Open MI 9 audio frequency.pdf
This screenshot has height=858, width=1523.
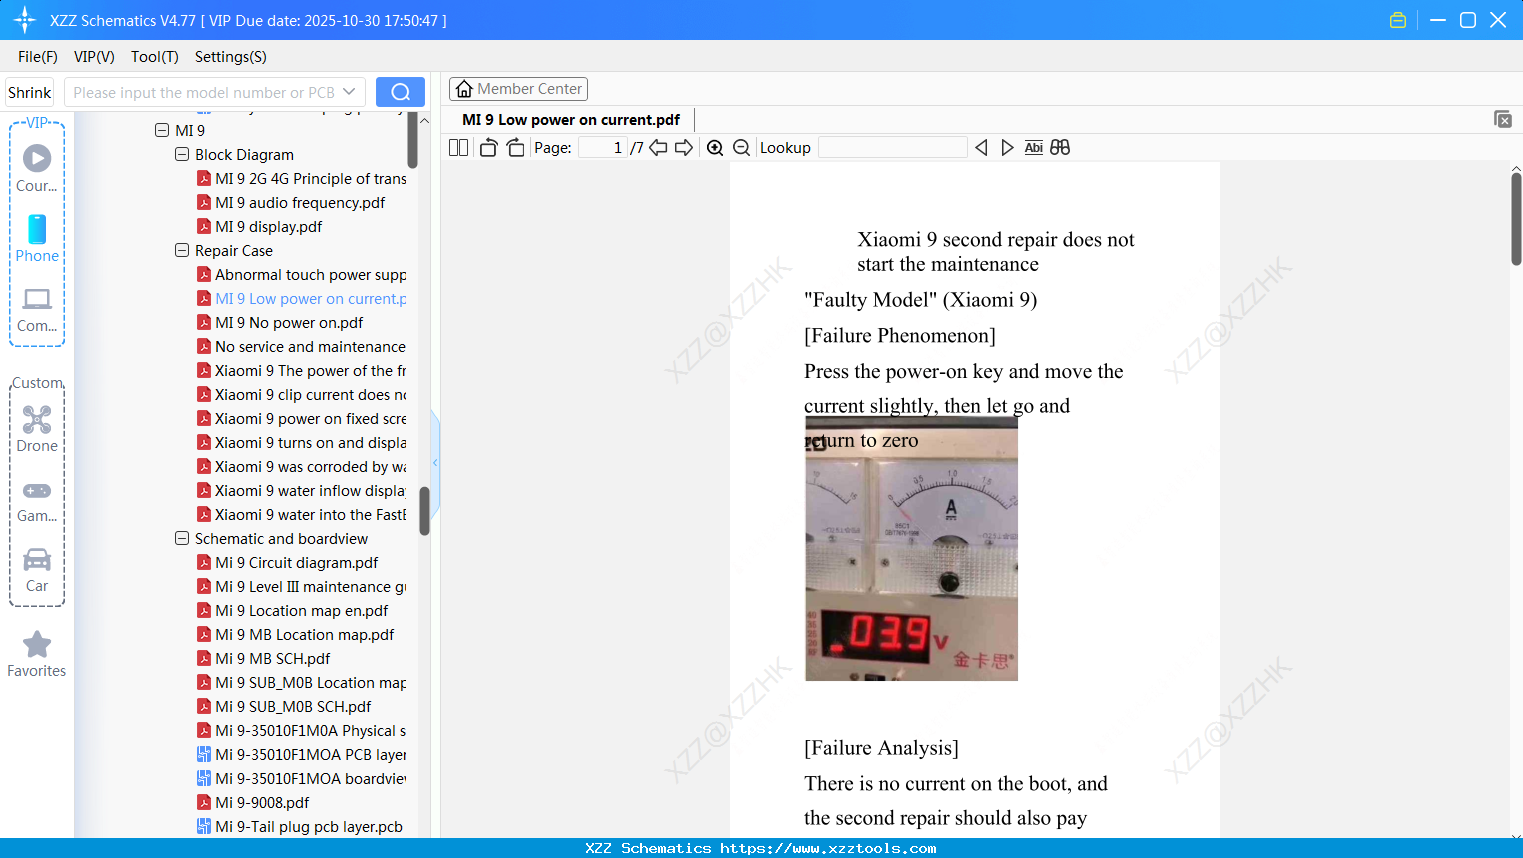[292, 202]
